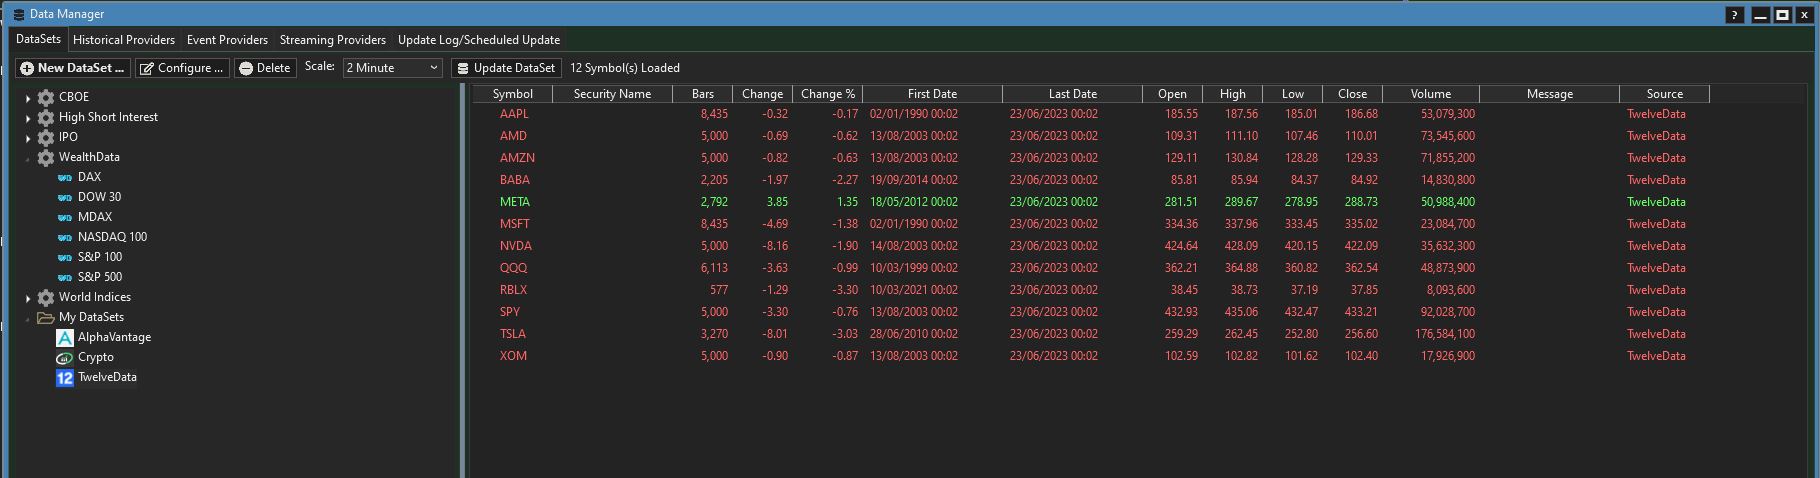Sort by the Volume column header
The width and height of the screenshot is (1820, 478).
pyautogui.click(x=1430, y=94)
